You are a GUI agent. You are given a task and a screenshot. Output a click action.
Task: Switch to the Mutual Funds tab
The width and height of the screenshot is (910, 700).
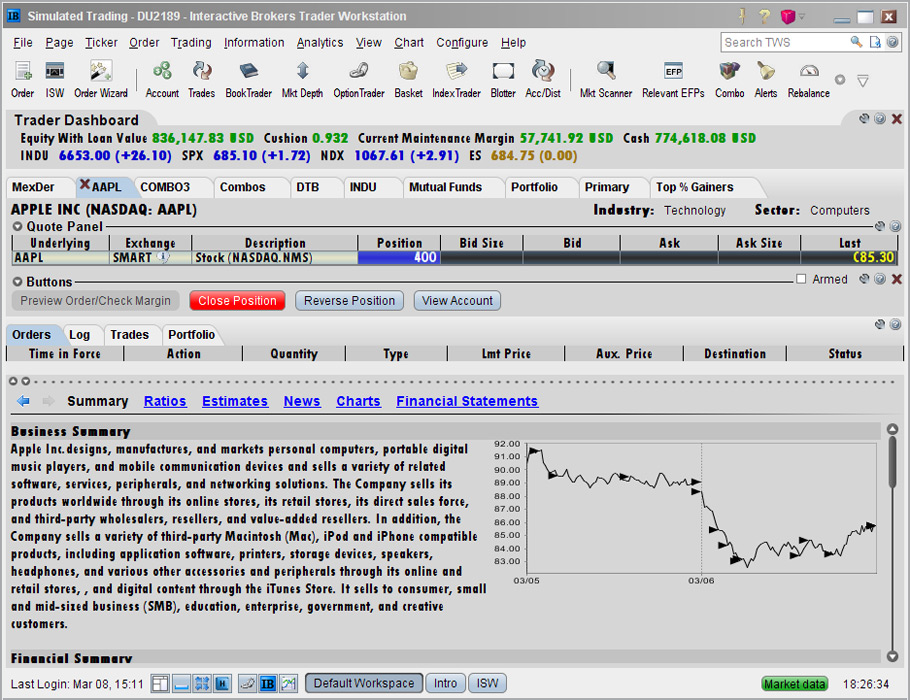pos(445,187)
